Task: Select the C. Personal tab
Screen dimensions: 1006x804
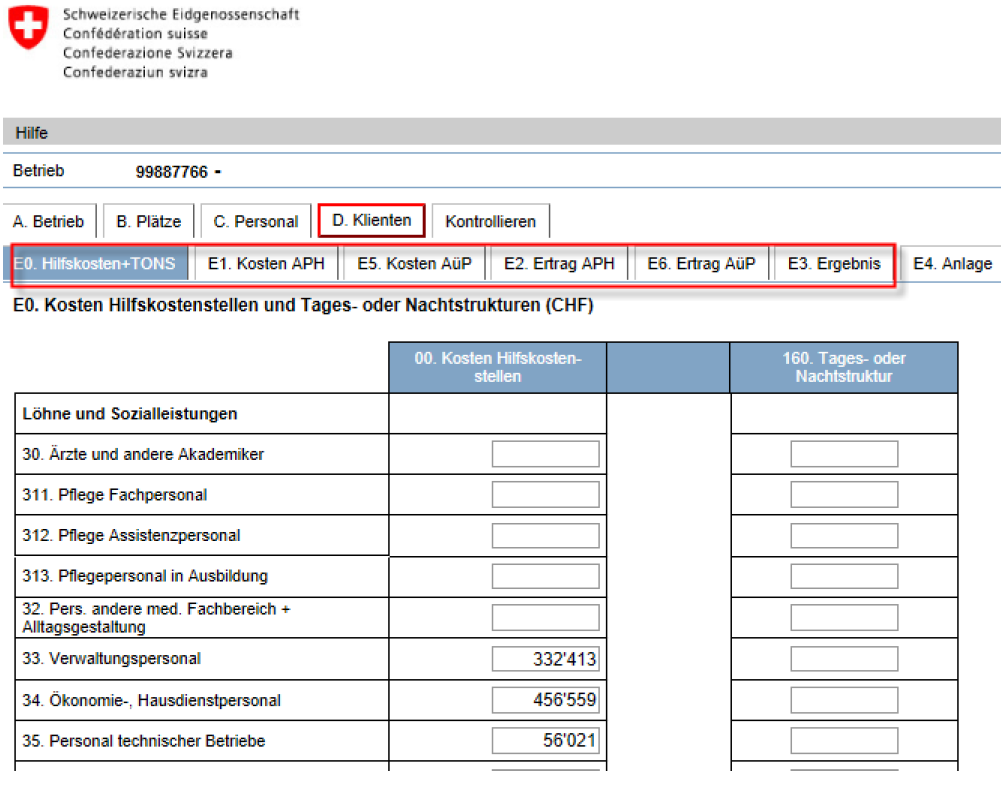Action: click(256, 222)
